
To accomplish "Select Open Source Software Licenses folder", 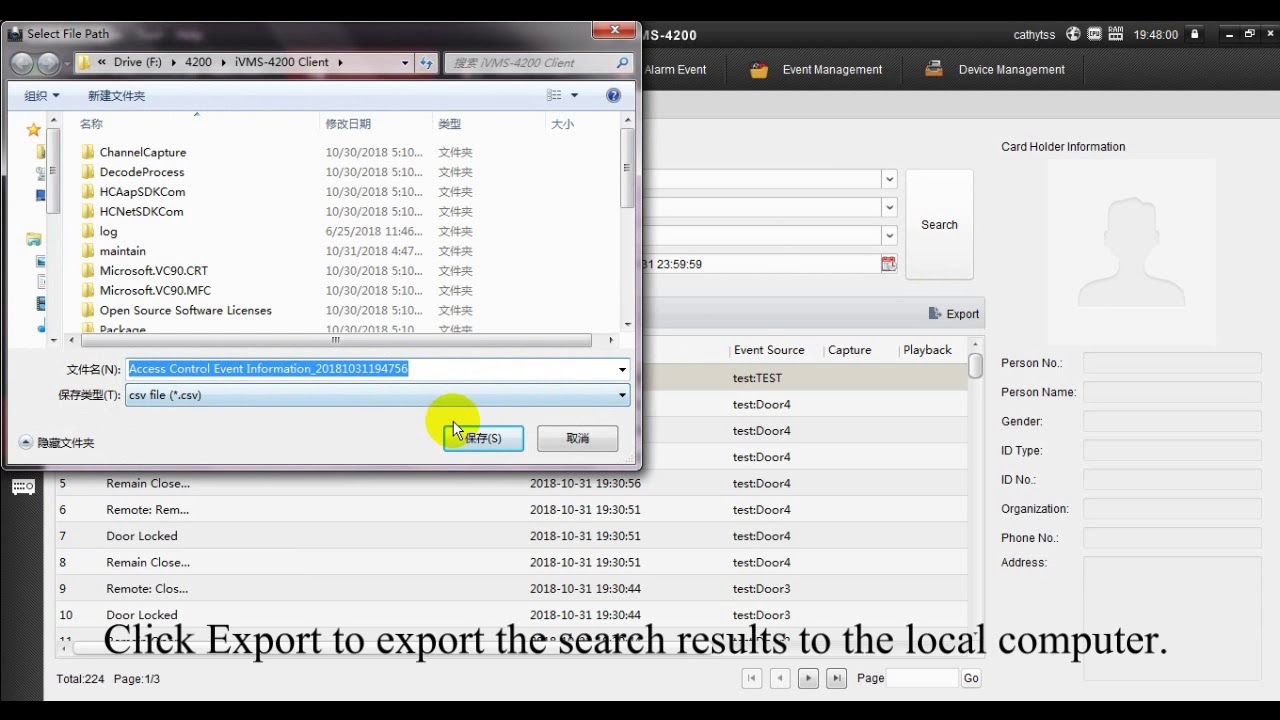I will (x=185, y=310).
